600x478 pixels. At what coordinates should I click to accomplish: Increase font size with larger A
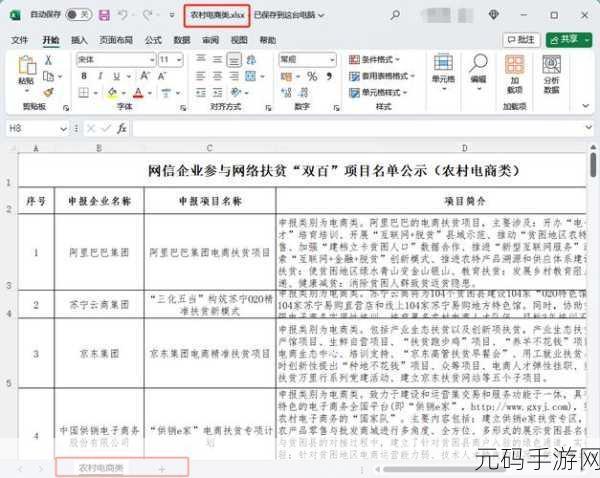pos(145,76)
